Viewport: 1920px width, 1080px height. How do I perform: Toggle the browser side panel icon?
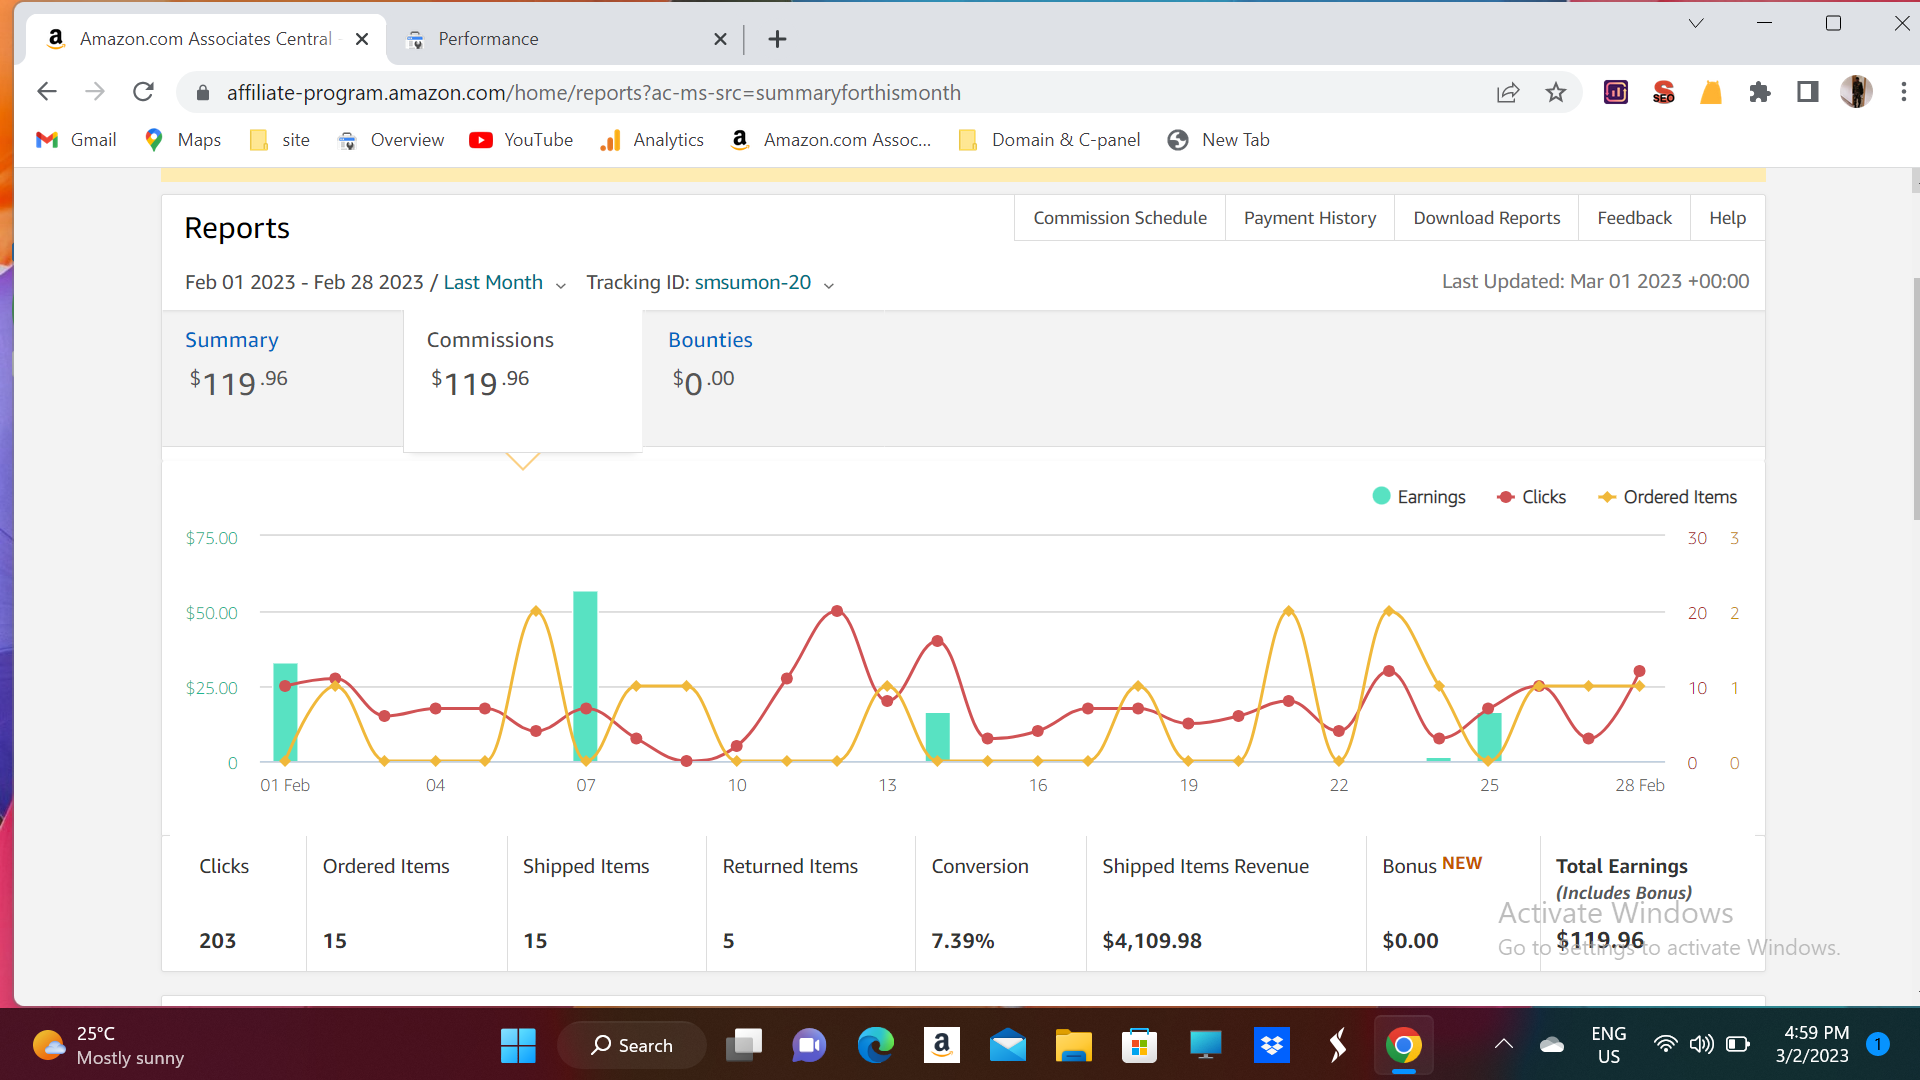tap(1807, 93)
